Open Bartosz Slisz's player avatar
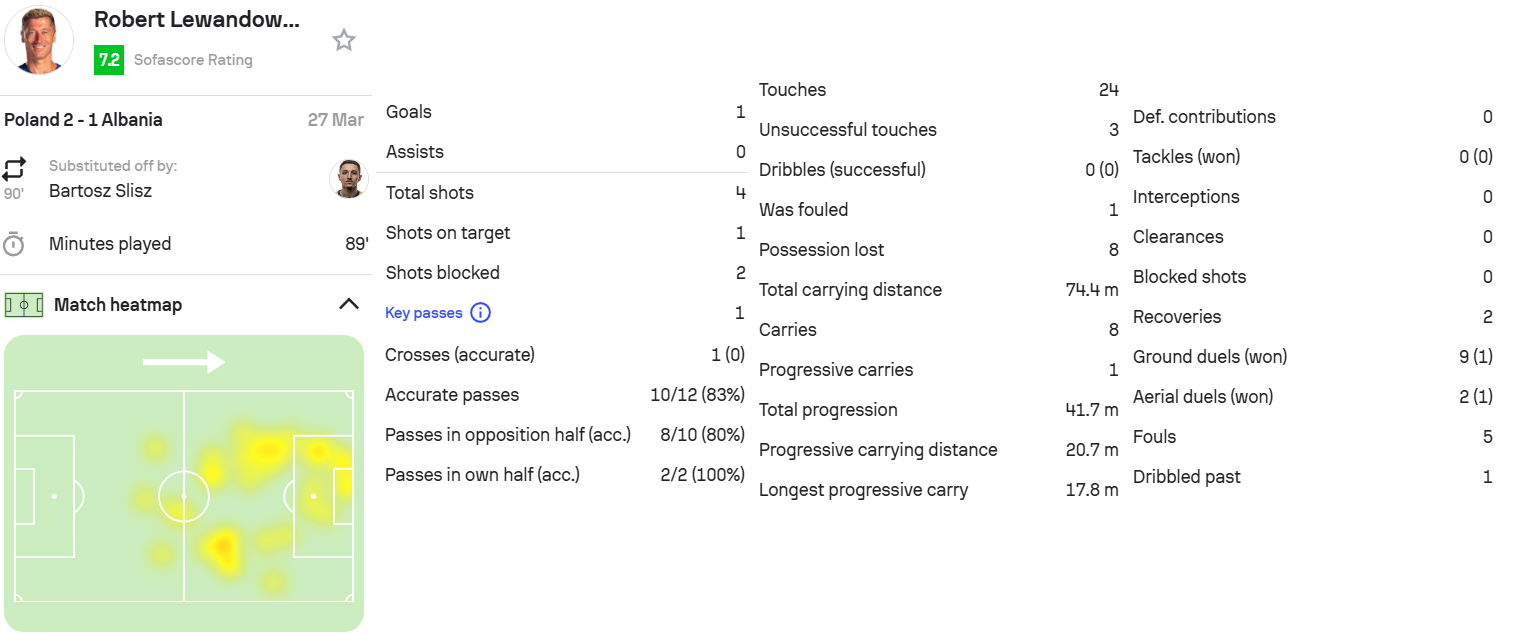The image size is (1514, 634). point(348,179)
